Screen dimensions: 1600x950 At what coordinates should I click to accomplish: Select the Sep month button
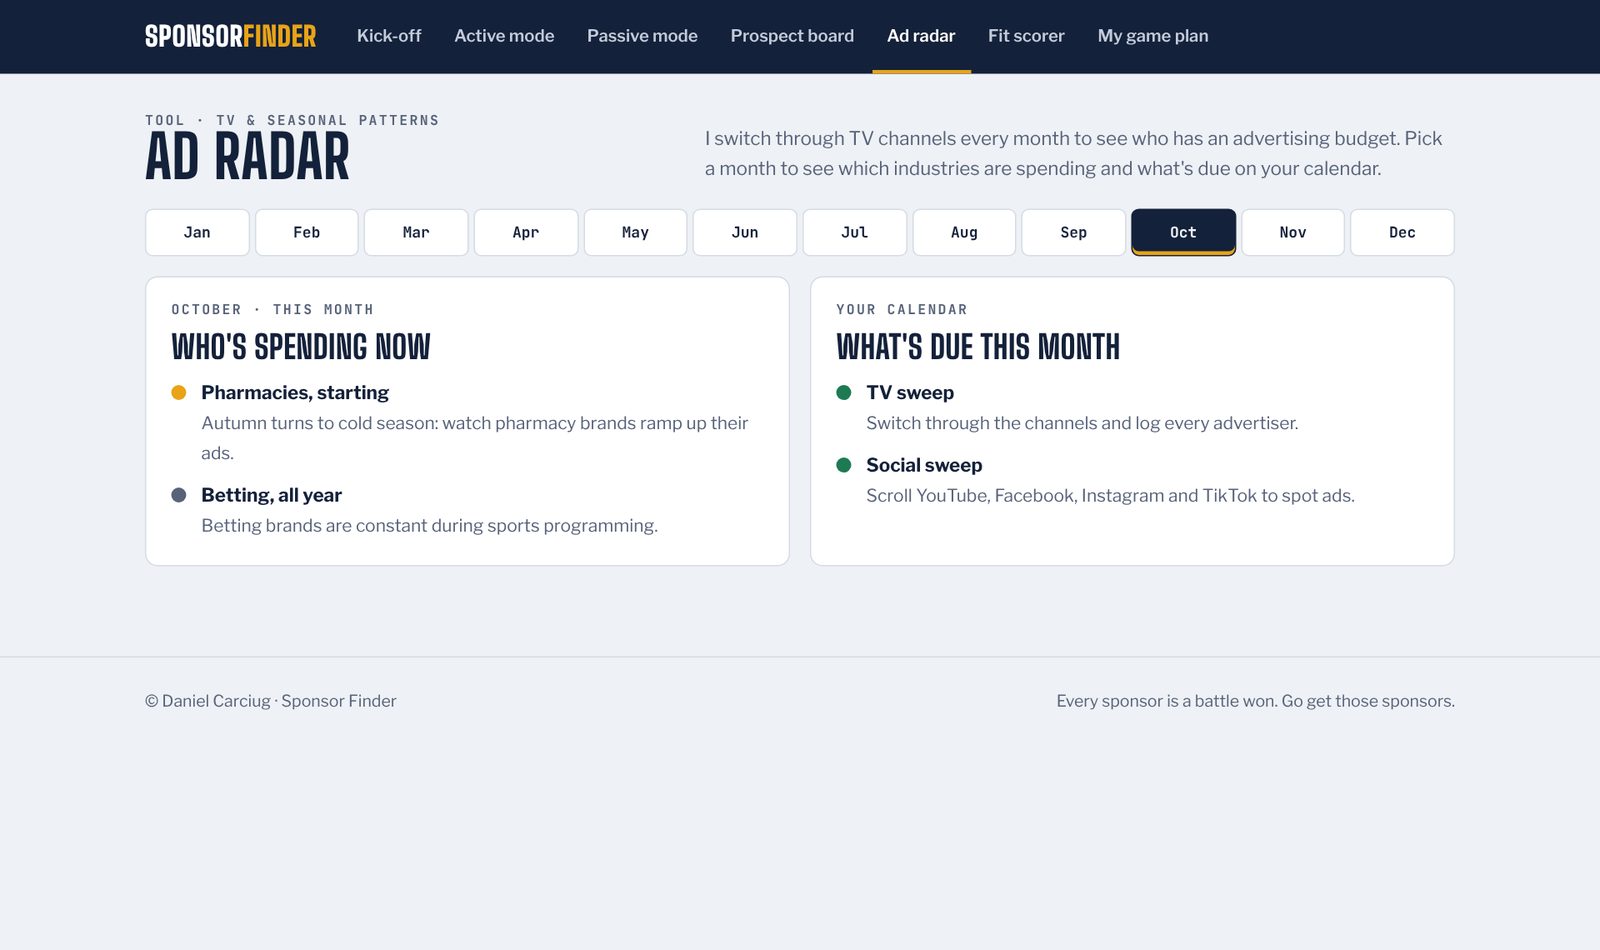pos(1074,232)
